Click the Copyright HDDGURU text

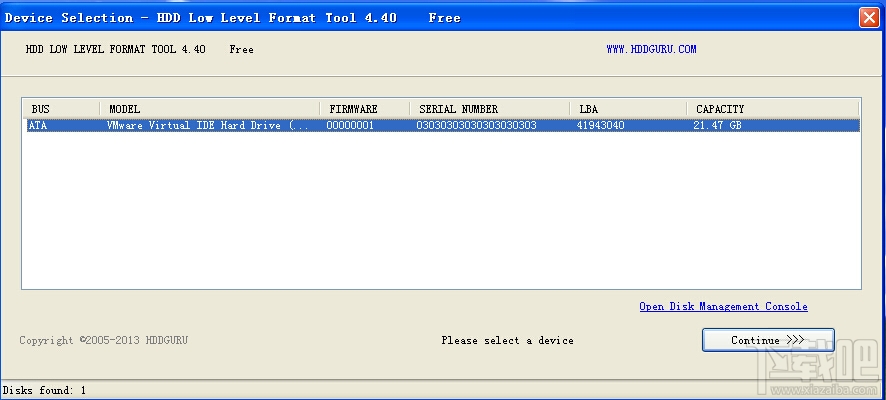[103, 340]
